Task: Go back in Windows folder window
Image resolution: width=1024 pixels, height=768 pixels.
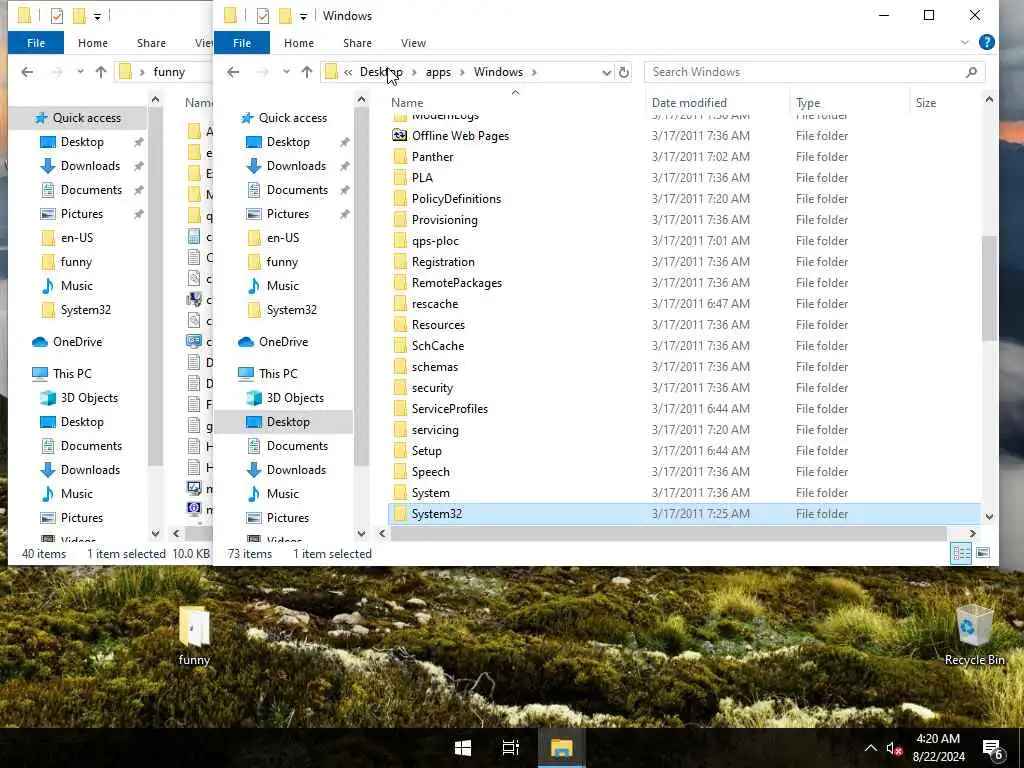Action: 233,72
